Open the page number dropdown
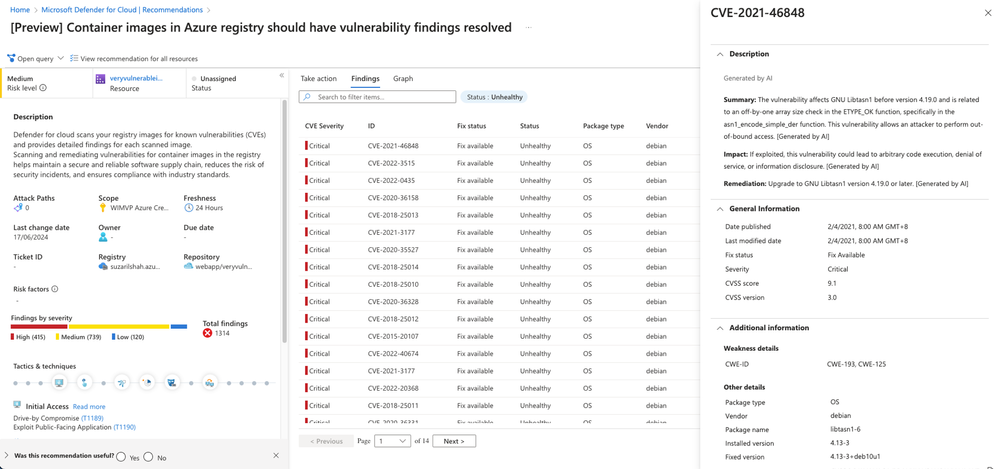The height and width of the screenshot is (469, 999). [393, 441]
